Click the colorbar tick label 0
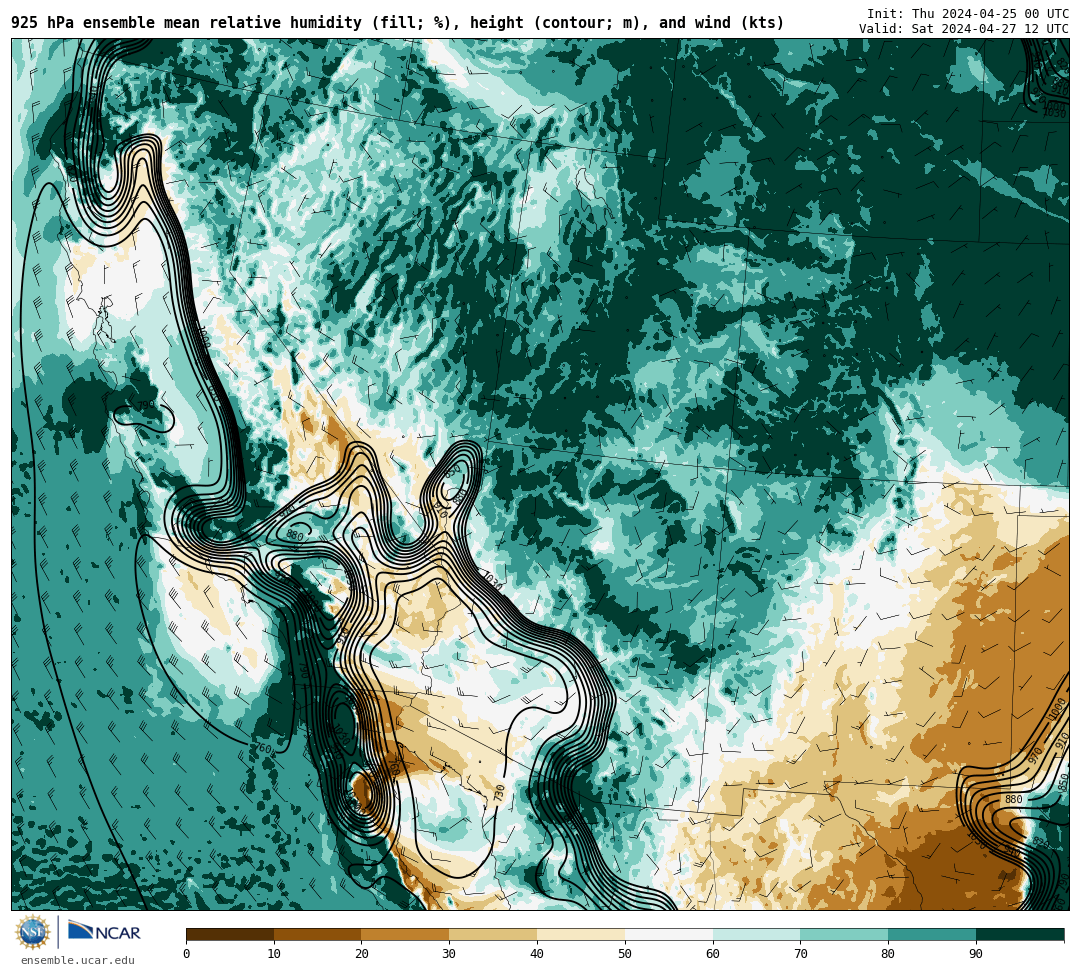Viewport: 1080px width, 973px height. (x=187, y=954)
